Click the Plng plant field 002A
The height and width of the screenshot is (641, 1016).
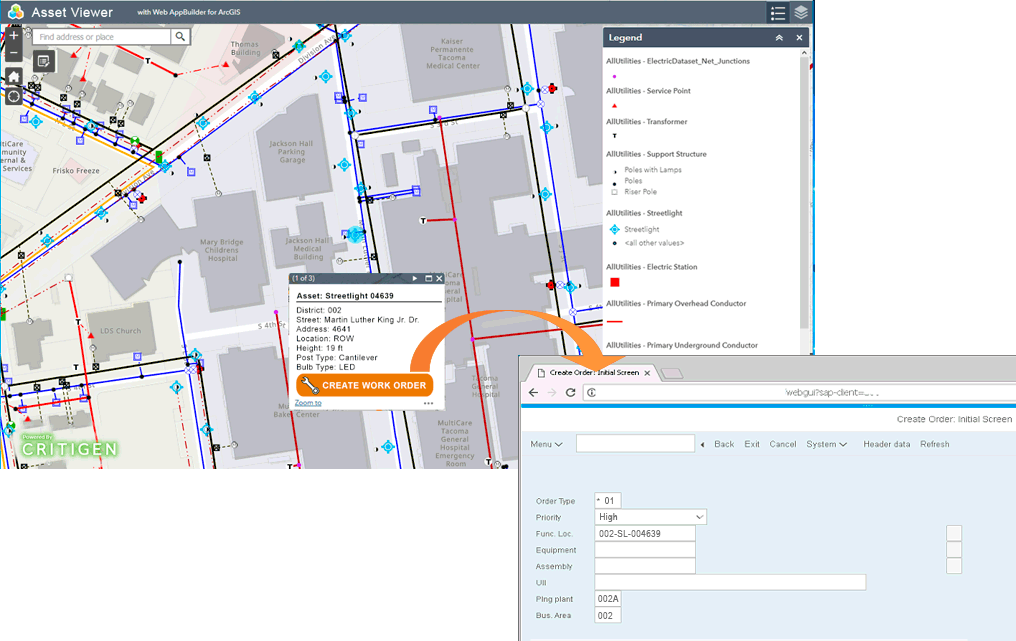608,598
